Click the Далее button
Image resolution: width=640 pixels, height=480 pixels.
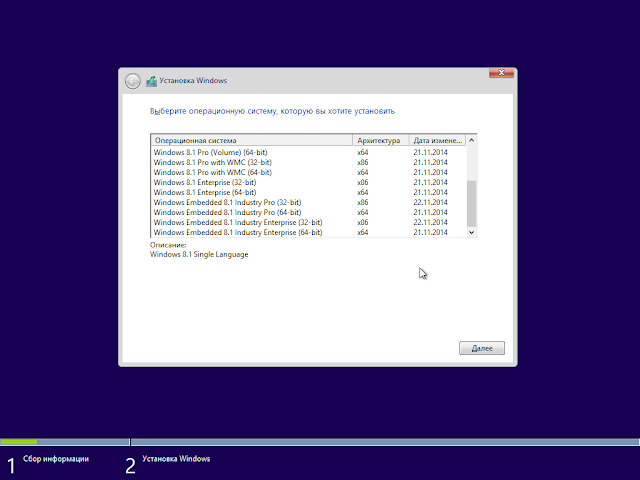click(x=482, y=348)
